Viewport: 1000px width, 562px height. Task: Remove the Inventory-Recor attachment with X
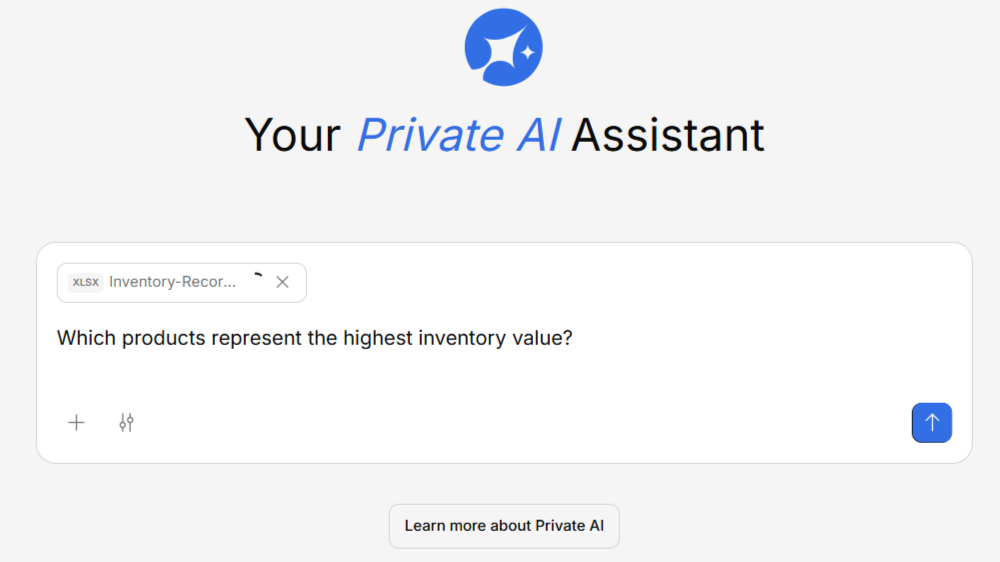point(282,282)
